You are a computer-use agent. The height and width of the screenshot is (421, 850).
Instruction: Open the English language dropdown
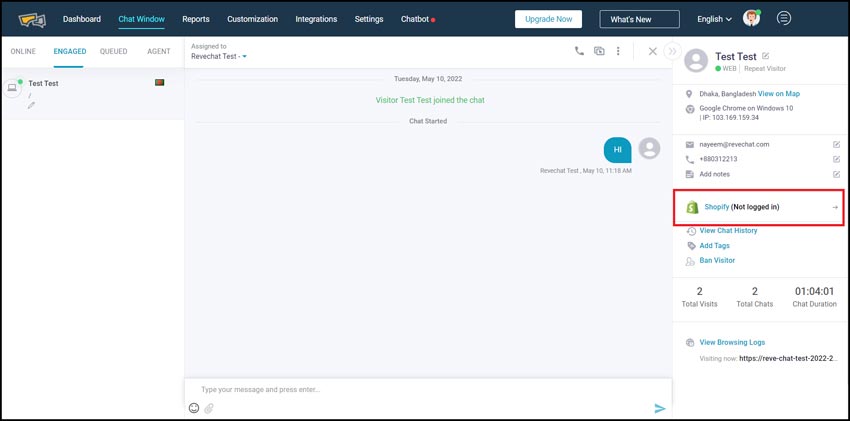[715, 19]
